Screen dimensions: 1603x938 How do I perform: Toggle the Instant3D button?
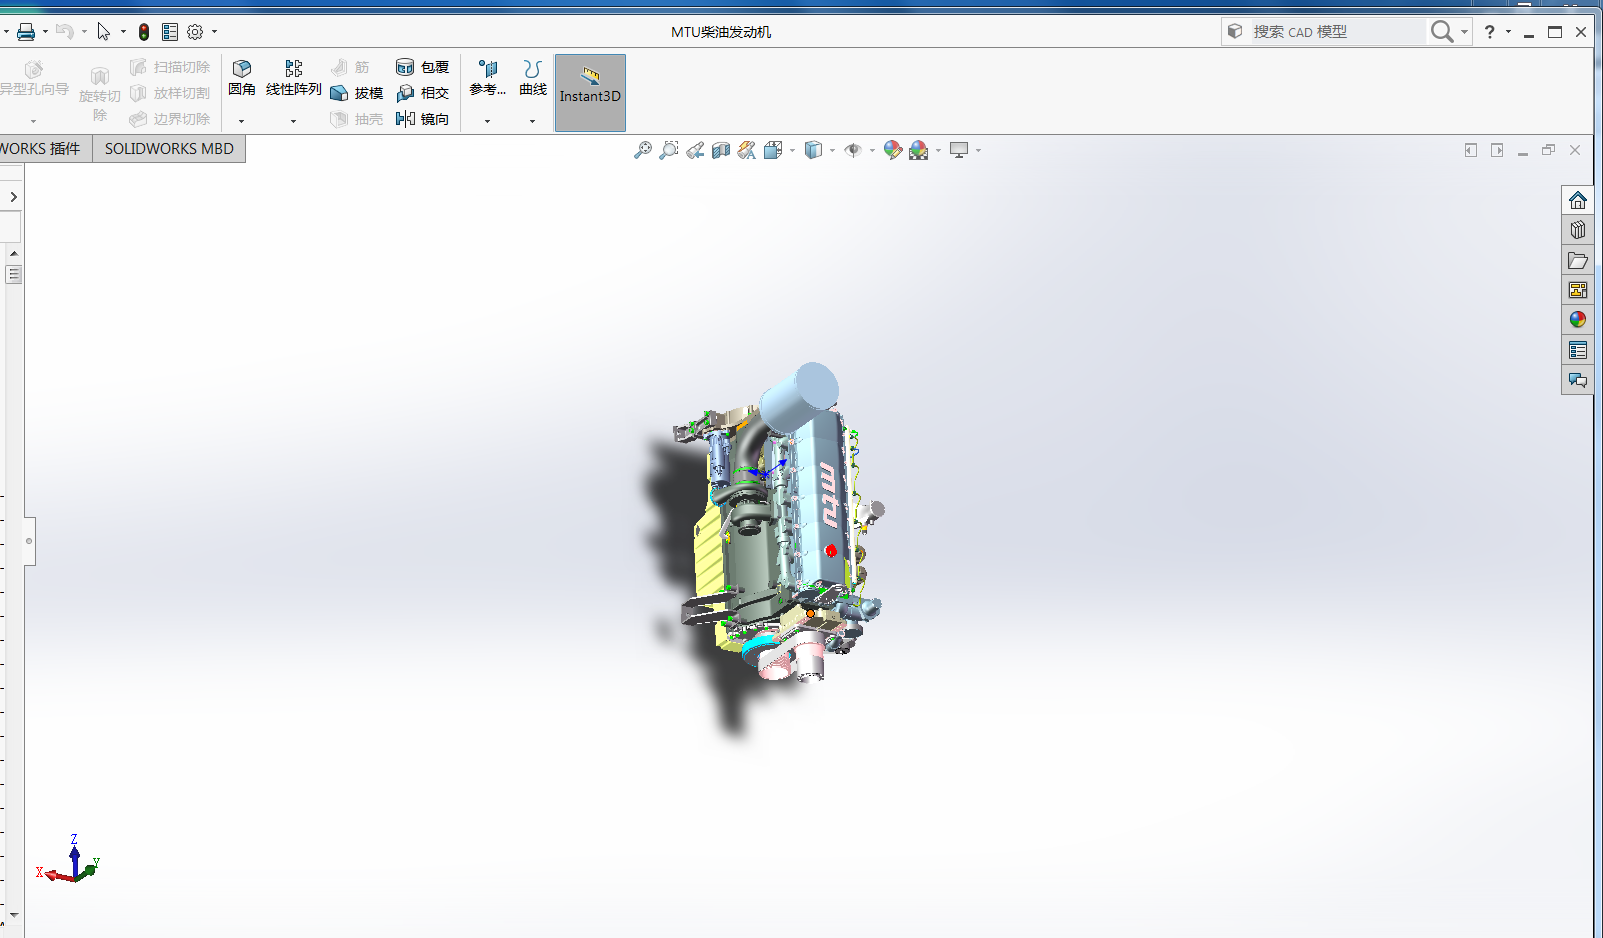589,92
